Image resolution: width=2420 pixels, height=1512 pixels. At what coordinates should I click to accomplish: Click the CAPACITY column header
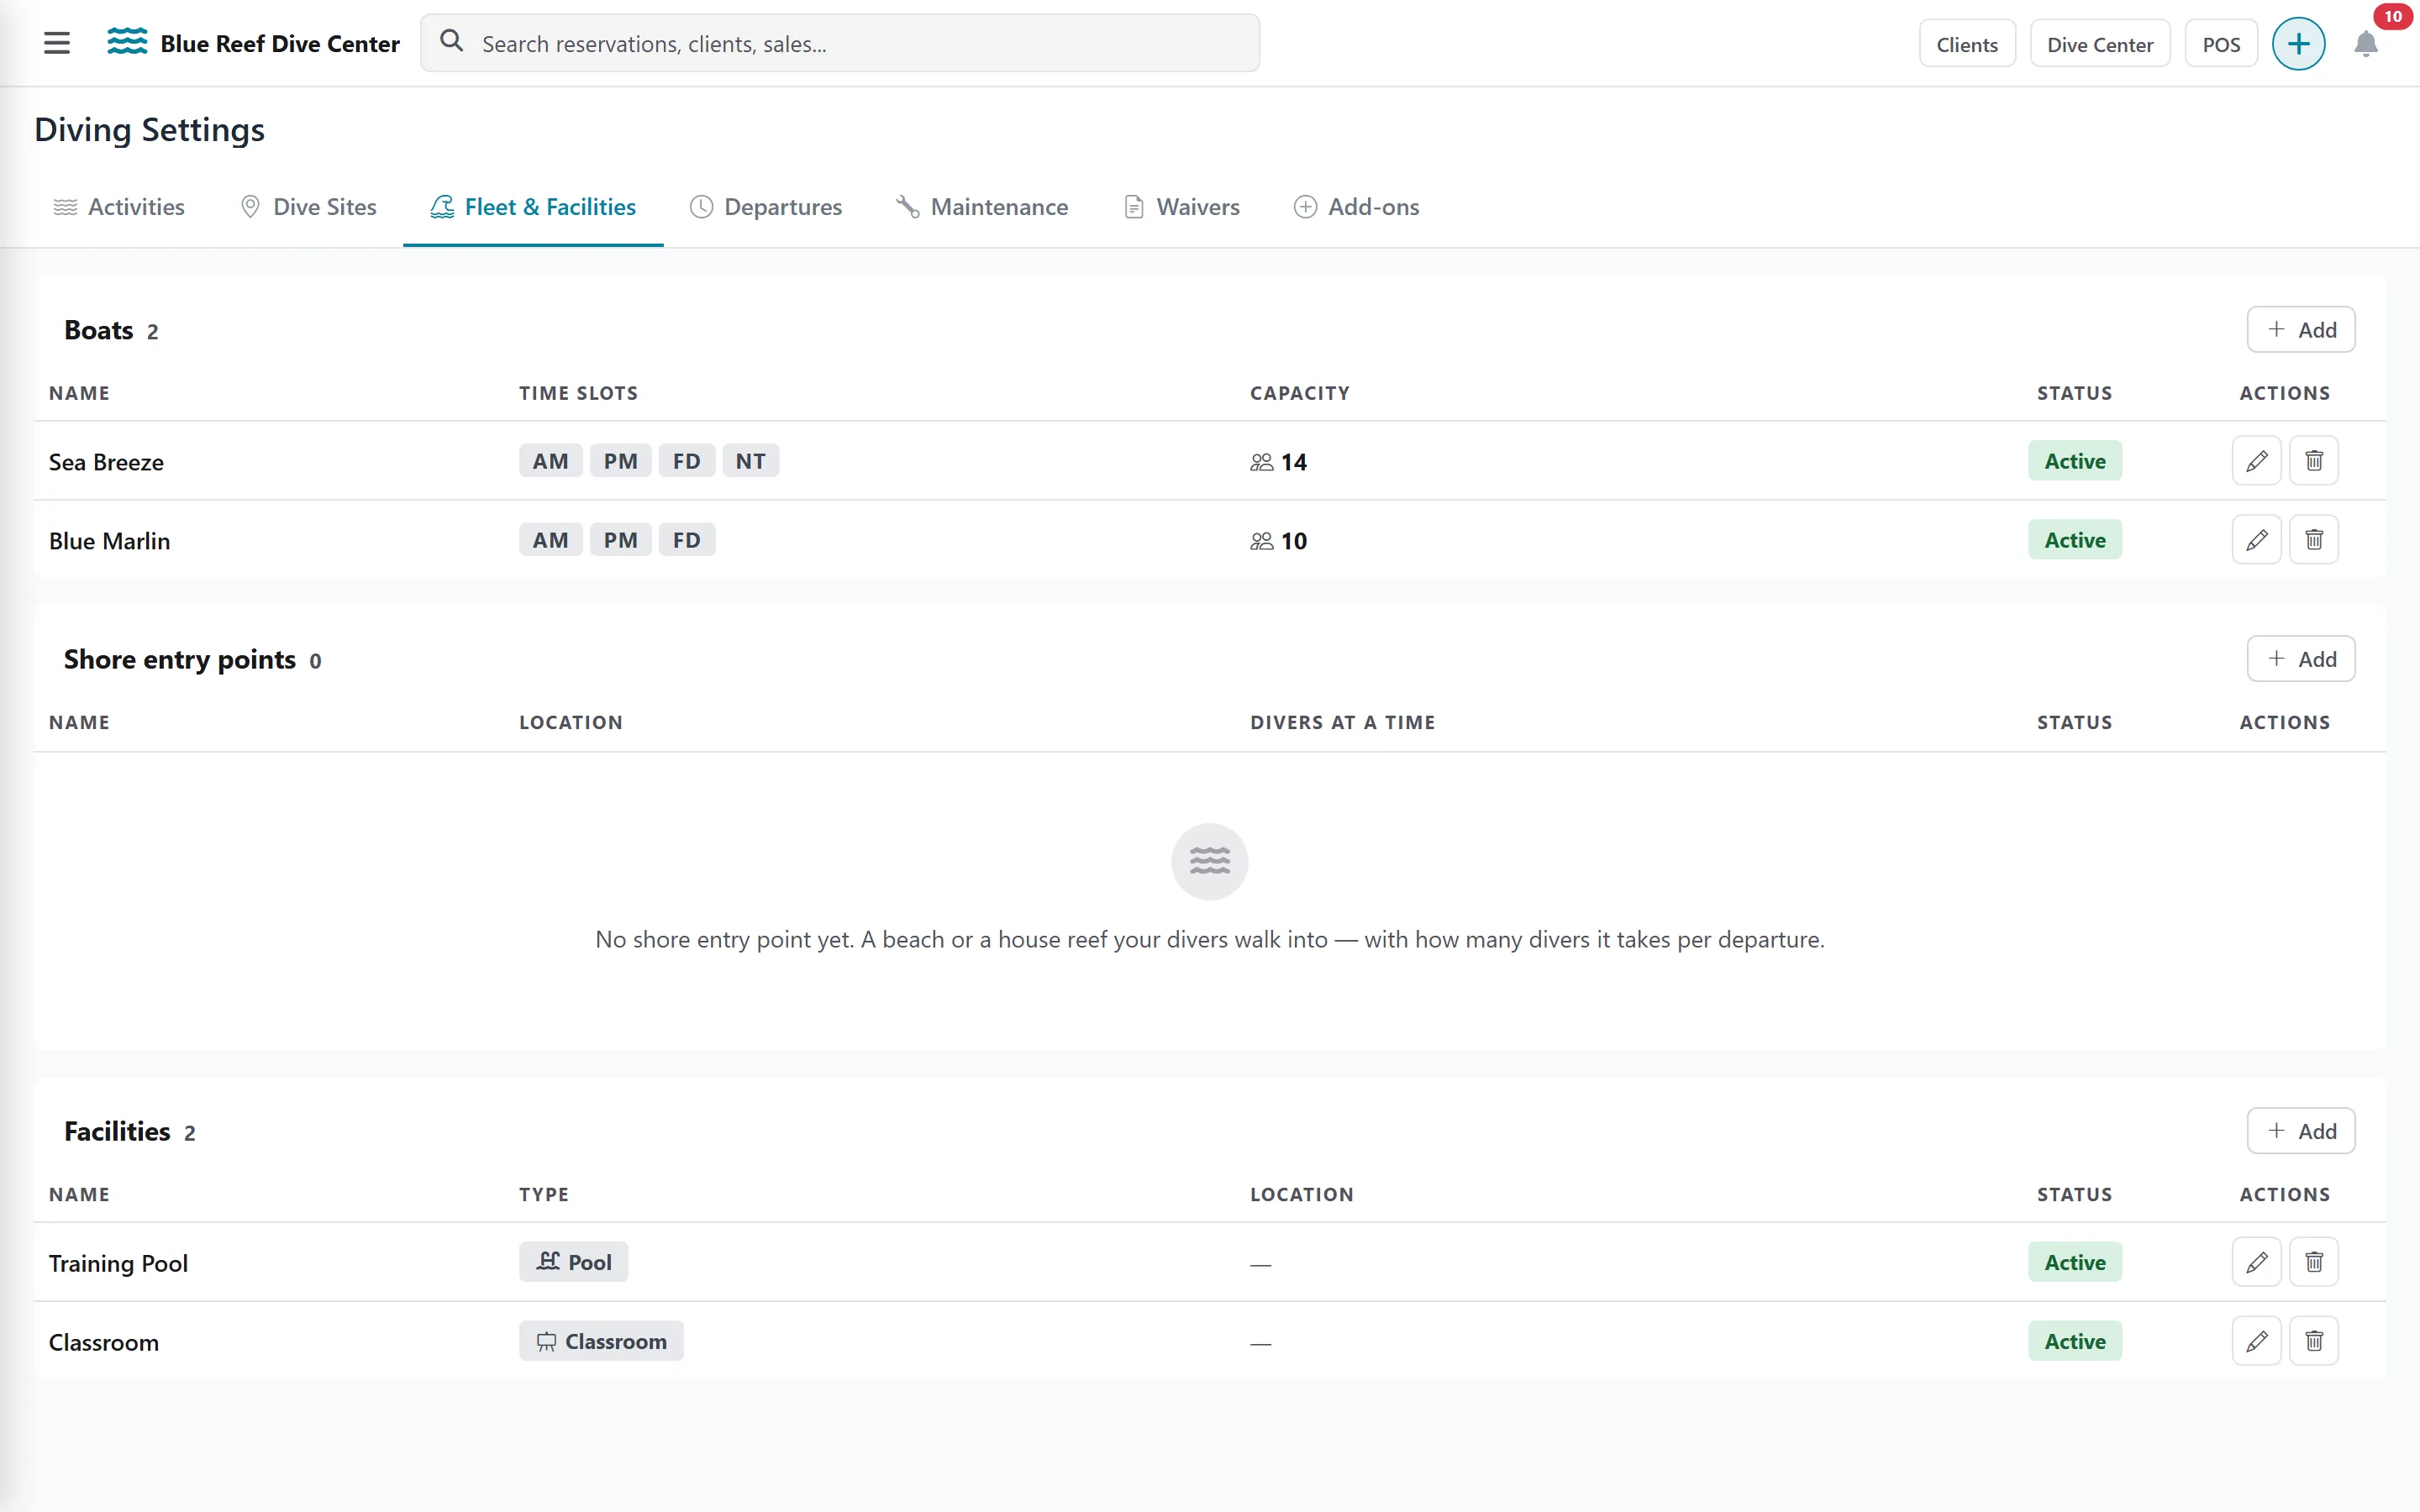[x=1299, y=393]
